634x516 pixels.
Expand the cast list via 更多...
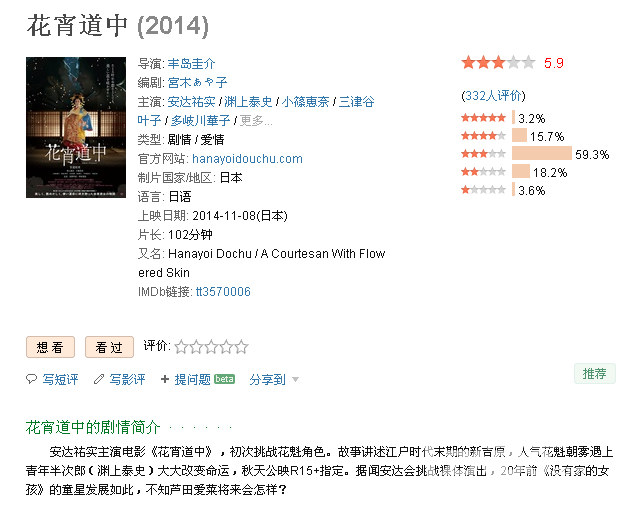click(x=256, y=121)
